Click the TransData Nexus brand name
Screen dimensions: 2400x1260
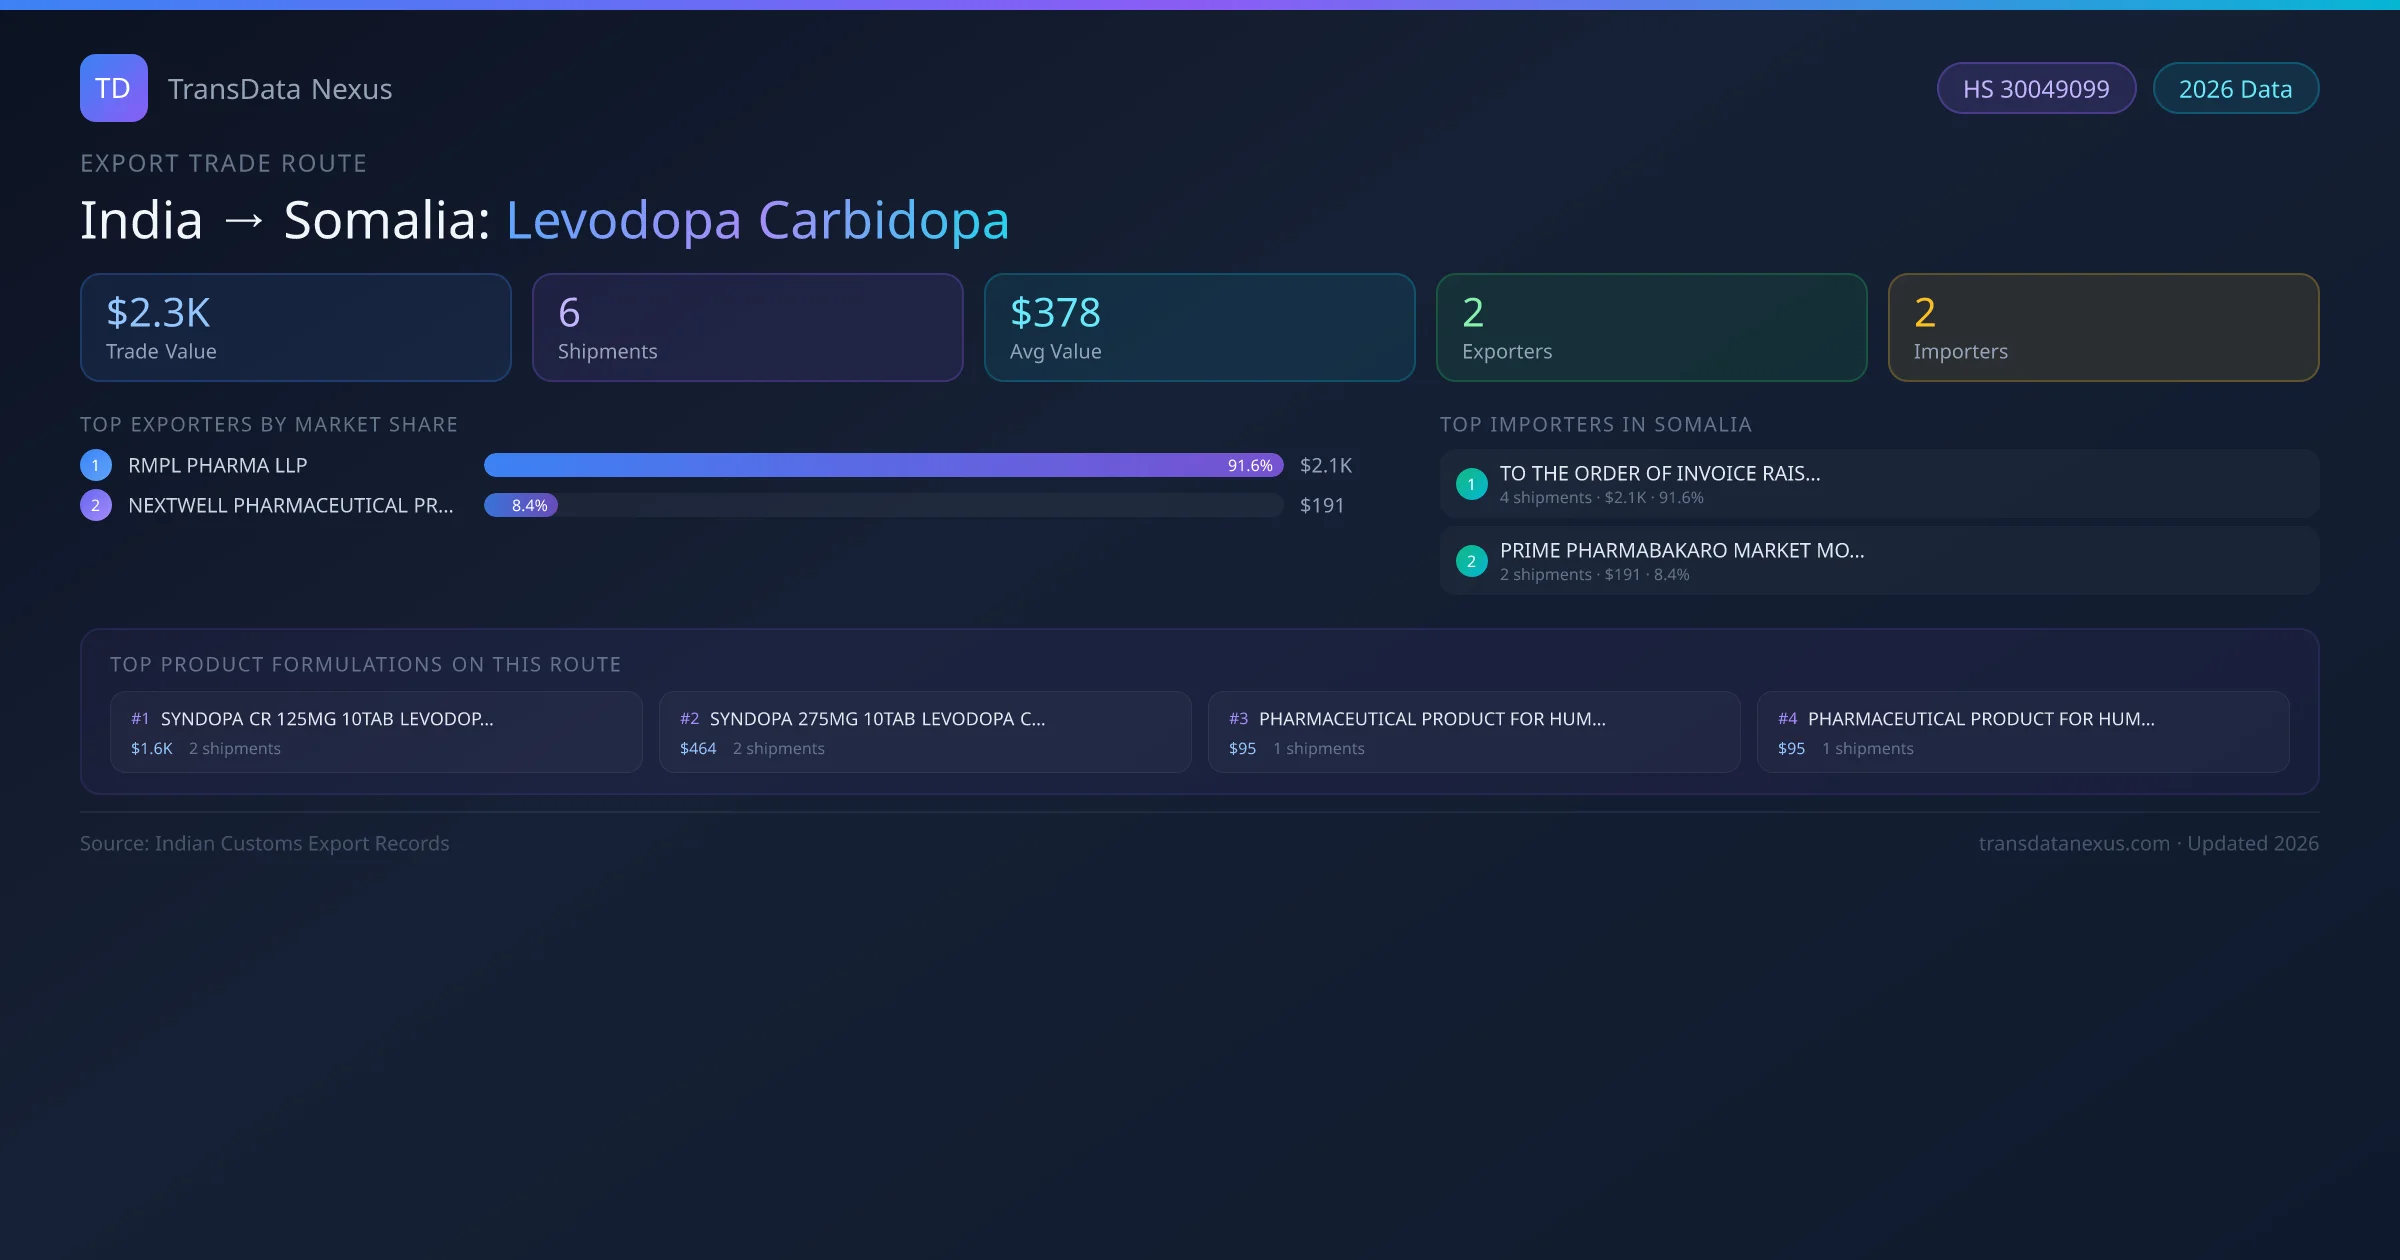point(280,89)
